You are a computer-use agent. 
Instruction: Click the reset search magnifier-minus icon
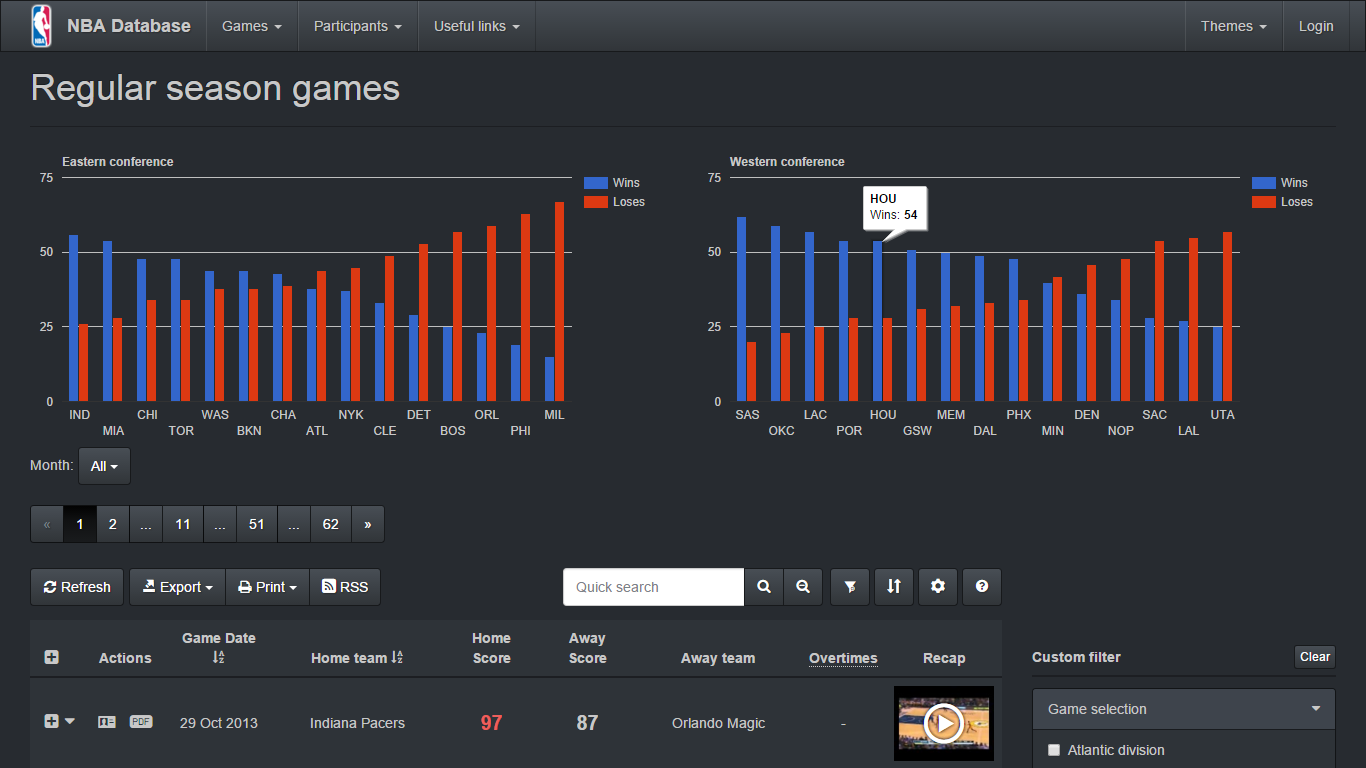pyautogui.click(x=803, y=587)
